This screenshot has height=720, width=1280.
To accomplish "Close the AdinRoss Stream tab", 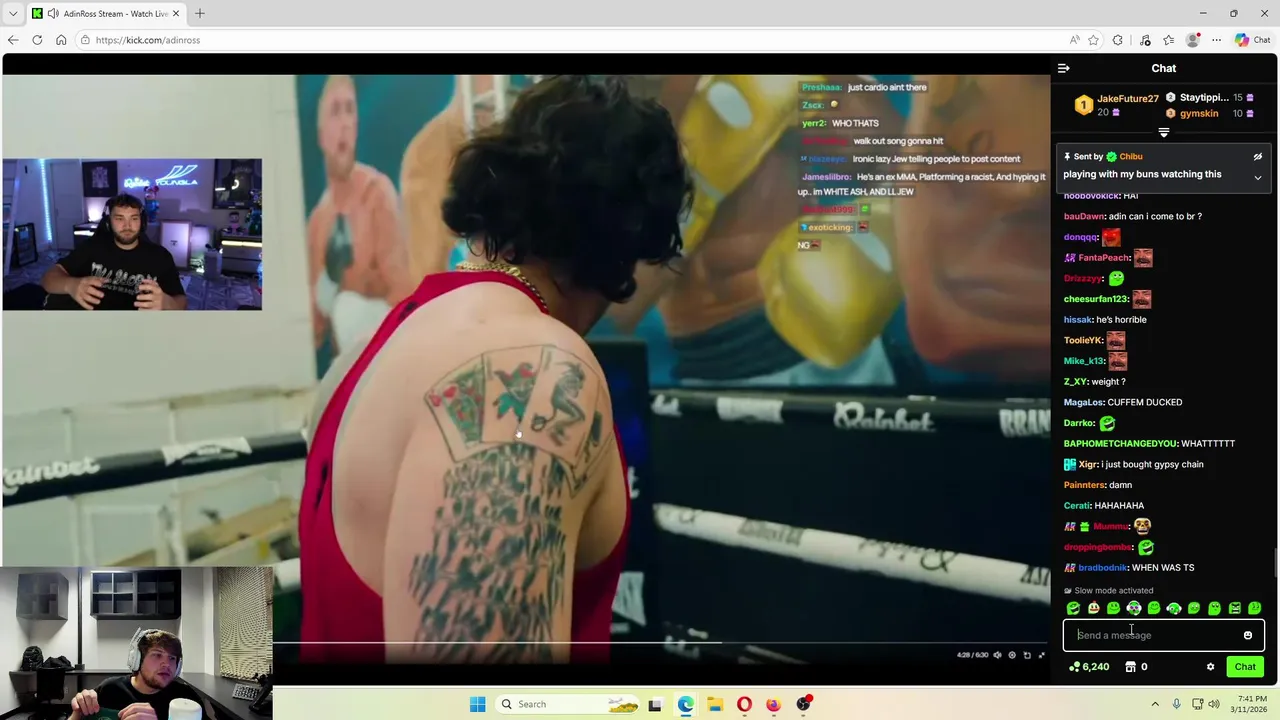I will pos(177,13).
